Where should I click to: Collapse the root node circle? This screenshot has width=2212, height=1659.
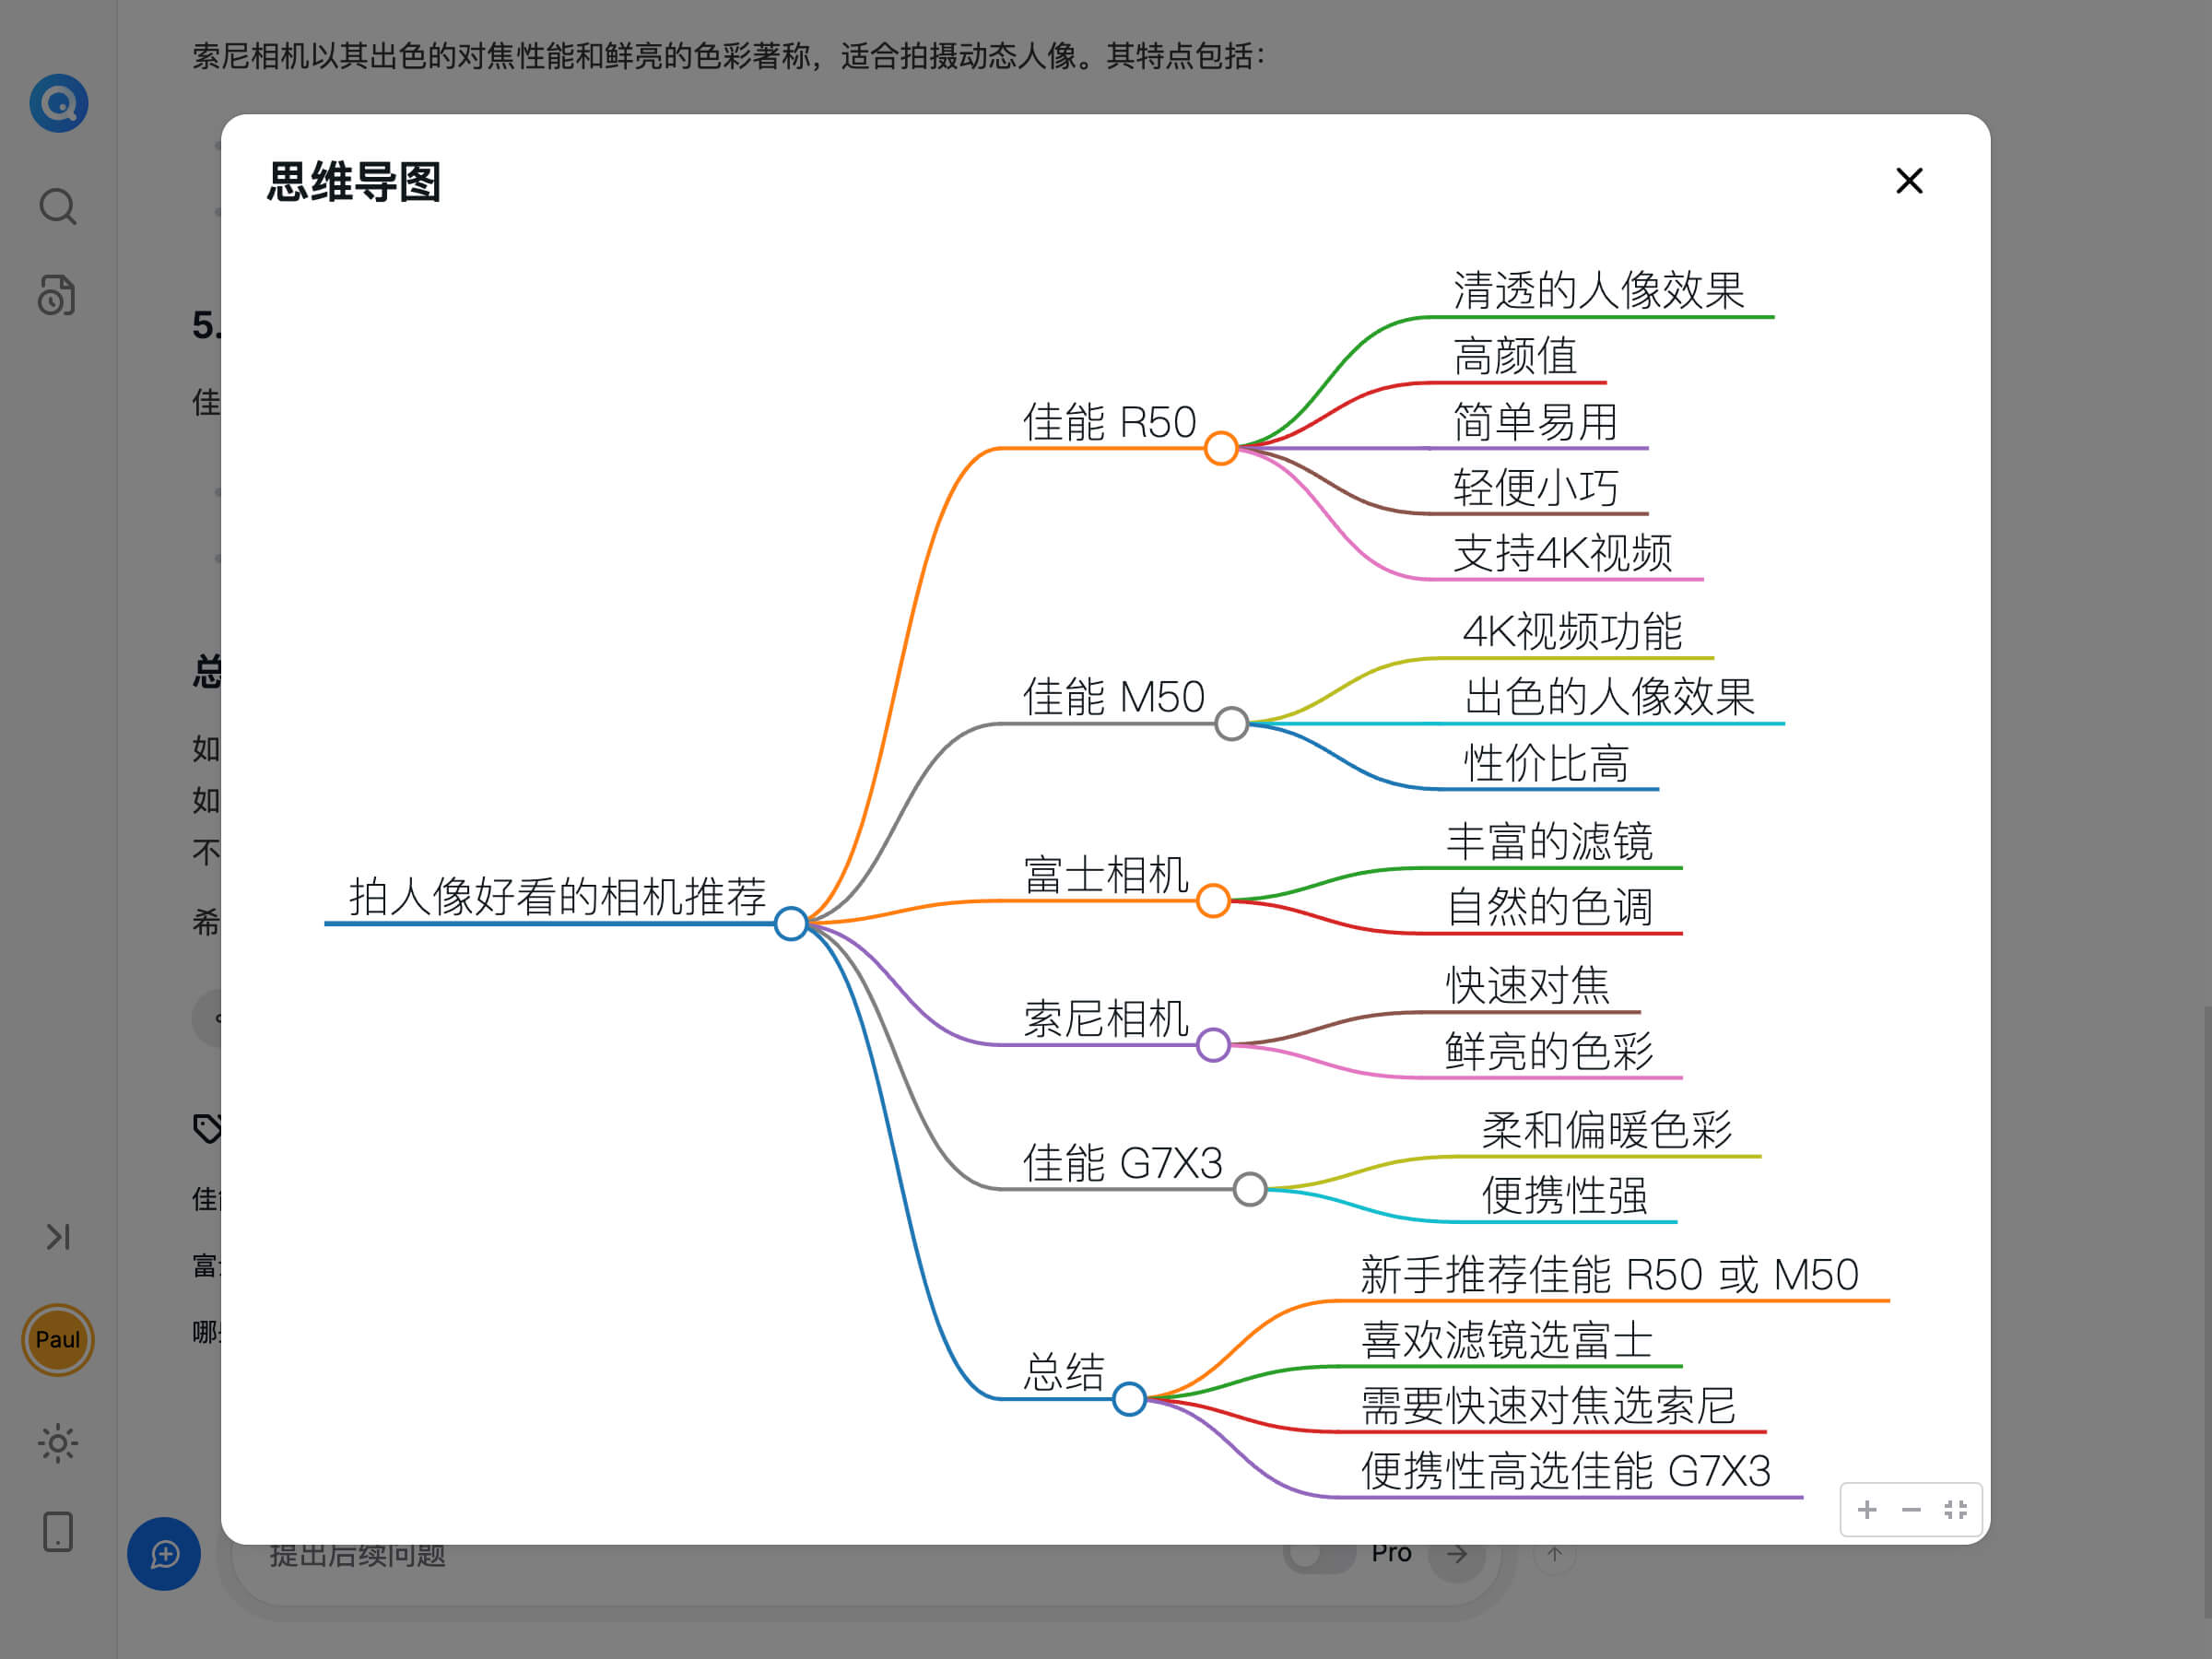pos(791,923)
